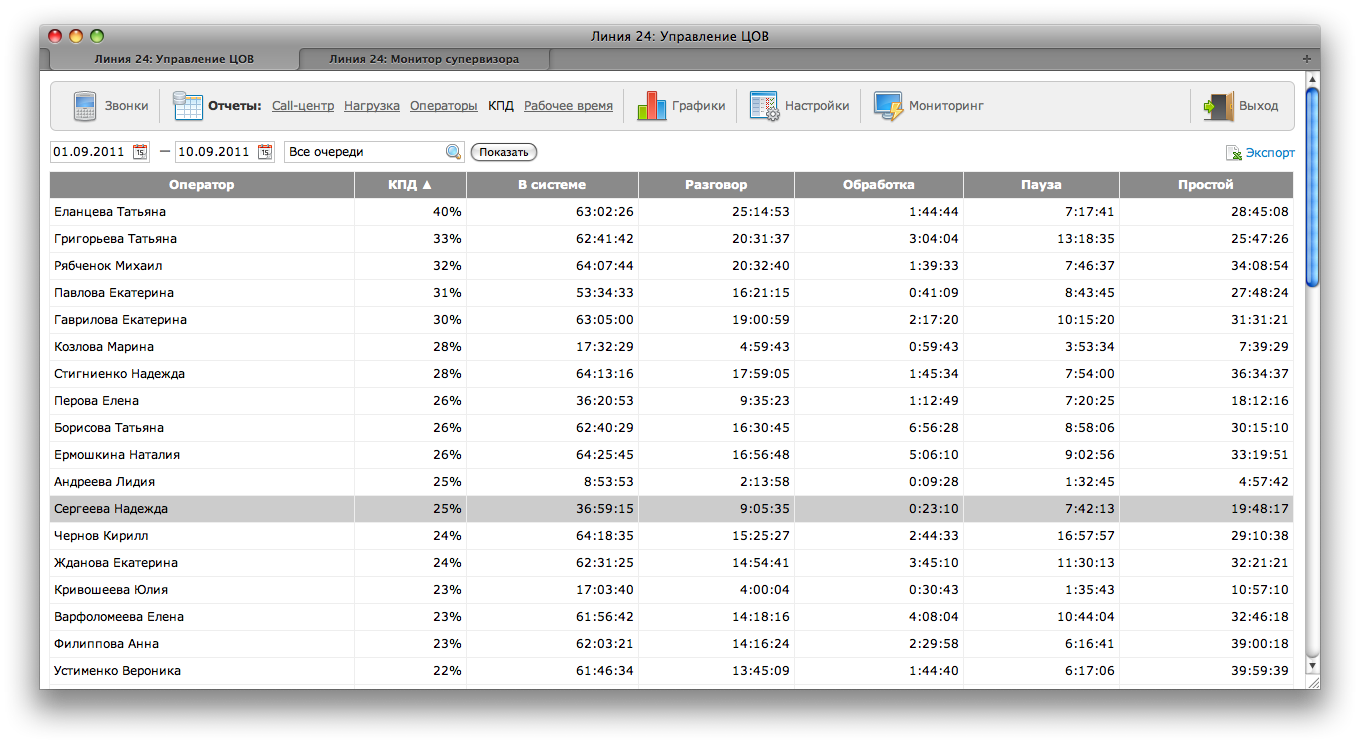1360x744 pixels.
Task: Click the Выход exit door icon
Action: 1218,106
